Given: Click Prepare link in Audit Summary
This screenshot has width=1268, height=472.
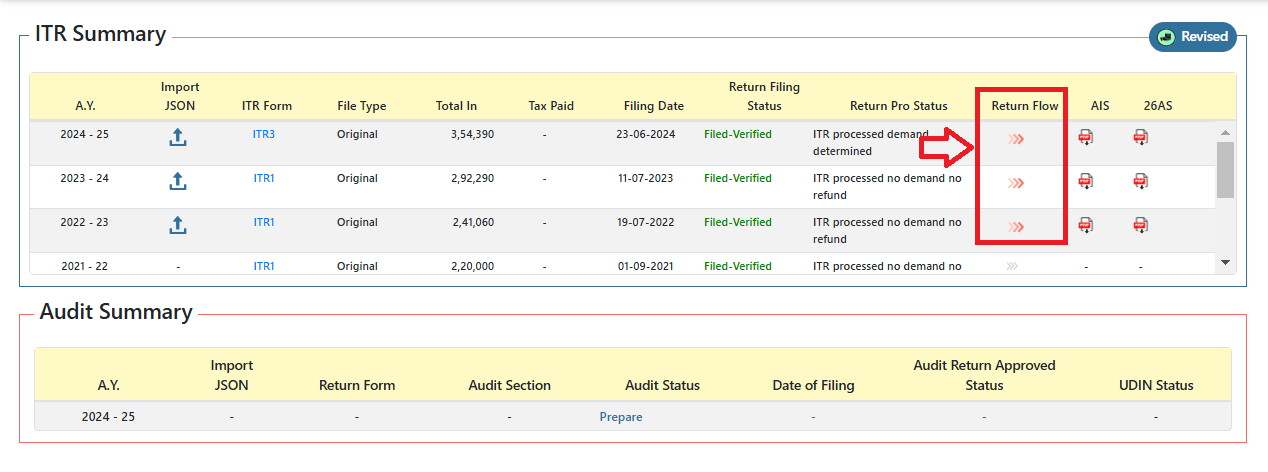Looking at the screenshot, I should (x=621, y=417).
